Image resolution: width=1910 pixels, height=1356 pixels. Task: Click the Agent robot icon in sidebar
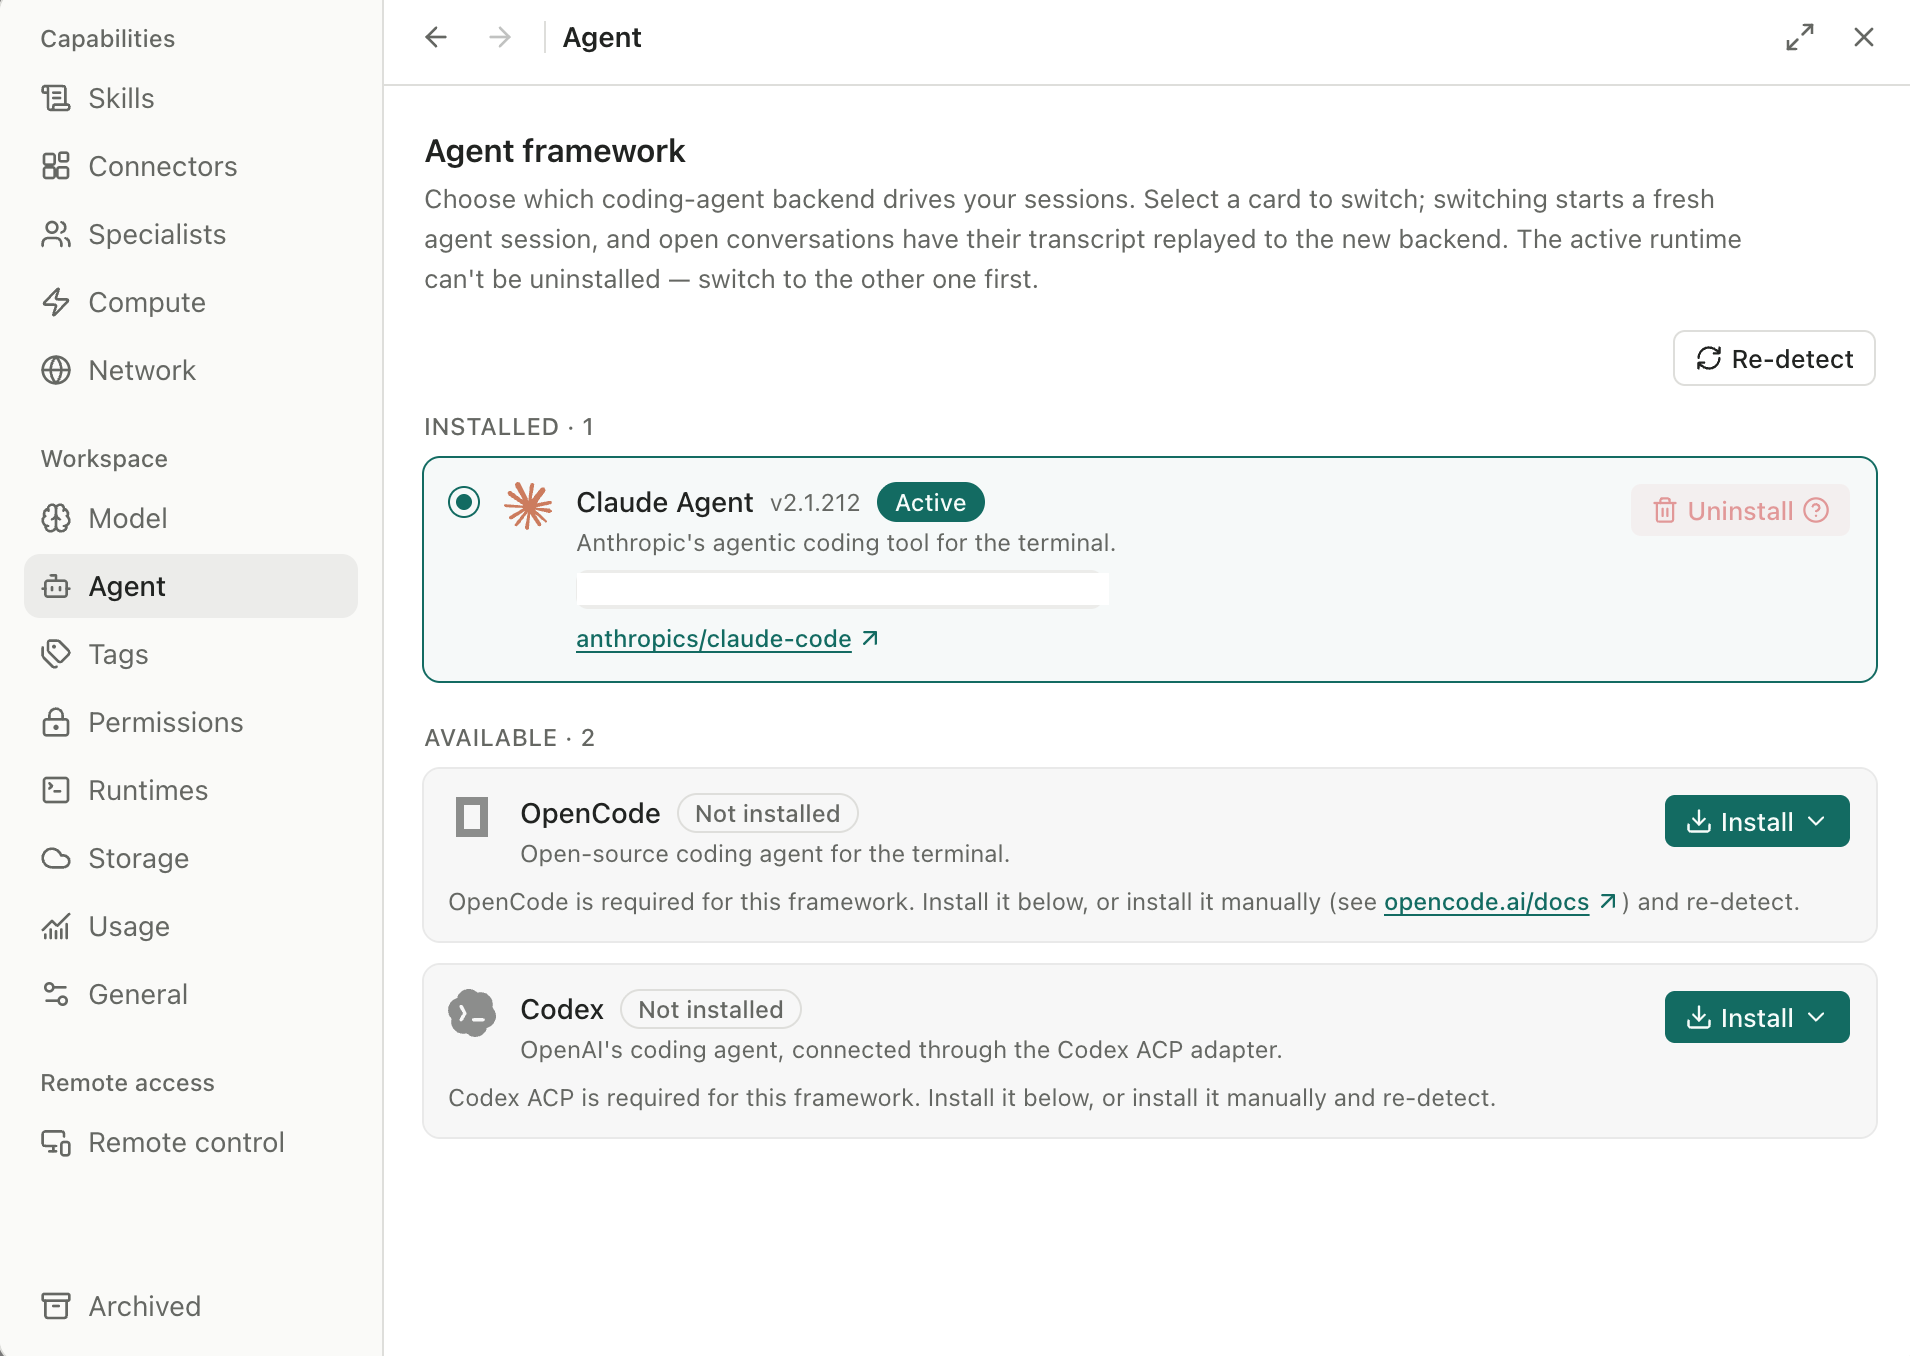tap(56, 586)
